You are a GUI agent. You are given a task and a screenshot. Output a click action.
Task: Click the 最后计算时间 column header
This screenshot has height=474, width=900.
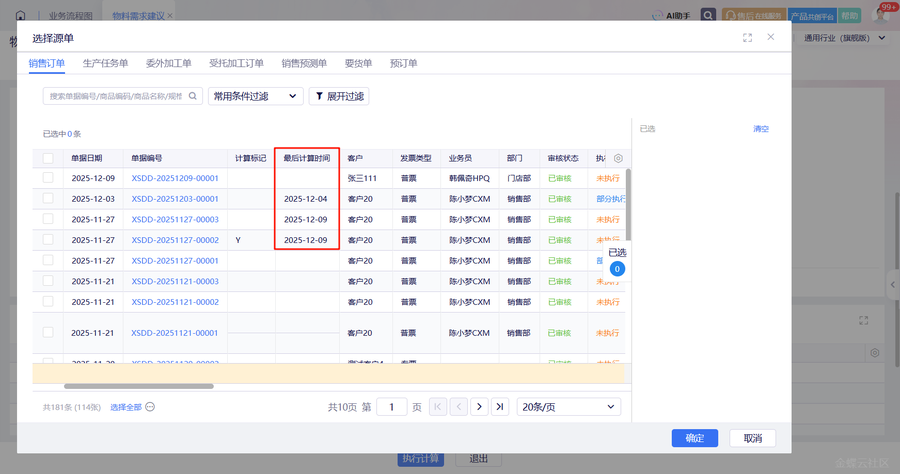(307, 158)
